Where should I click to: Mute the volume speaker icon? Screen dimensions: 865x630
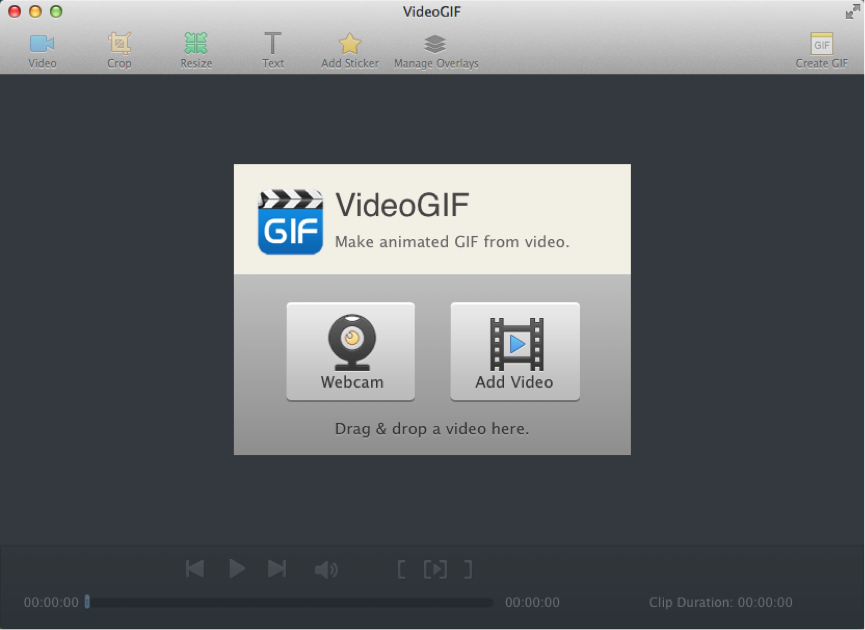coord(326,570)
